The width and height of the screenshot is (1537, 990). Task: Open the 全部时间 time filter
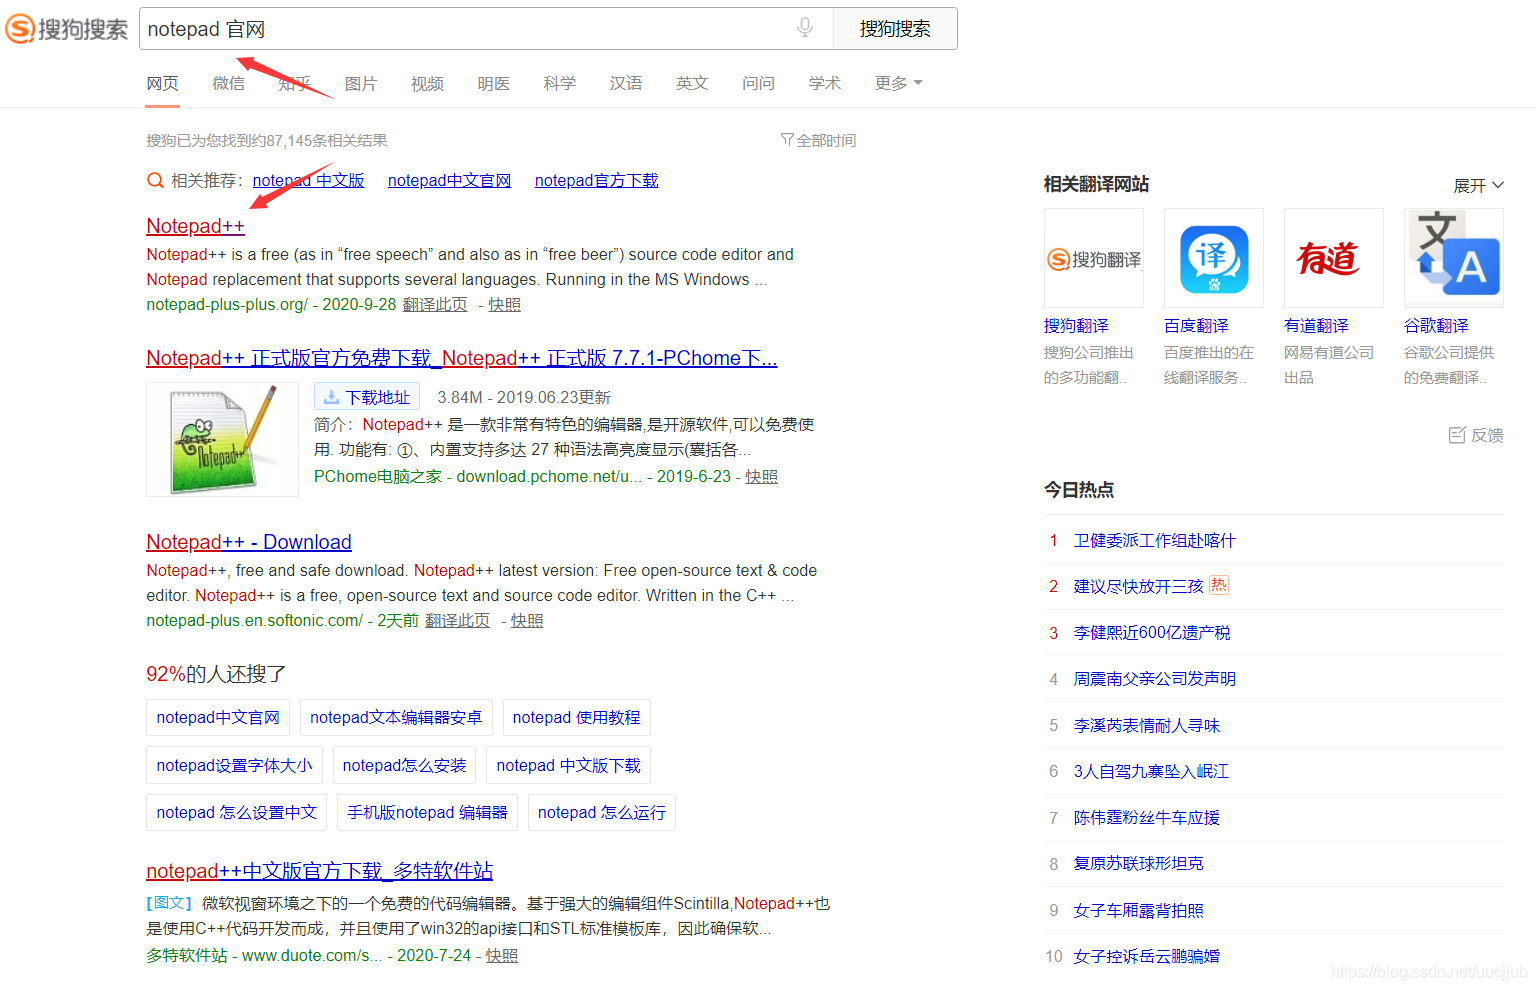tap(818, 140)
